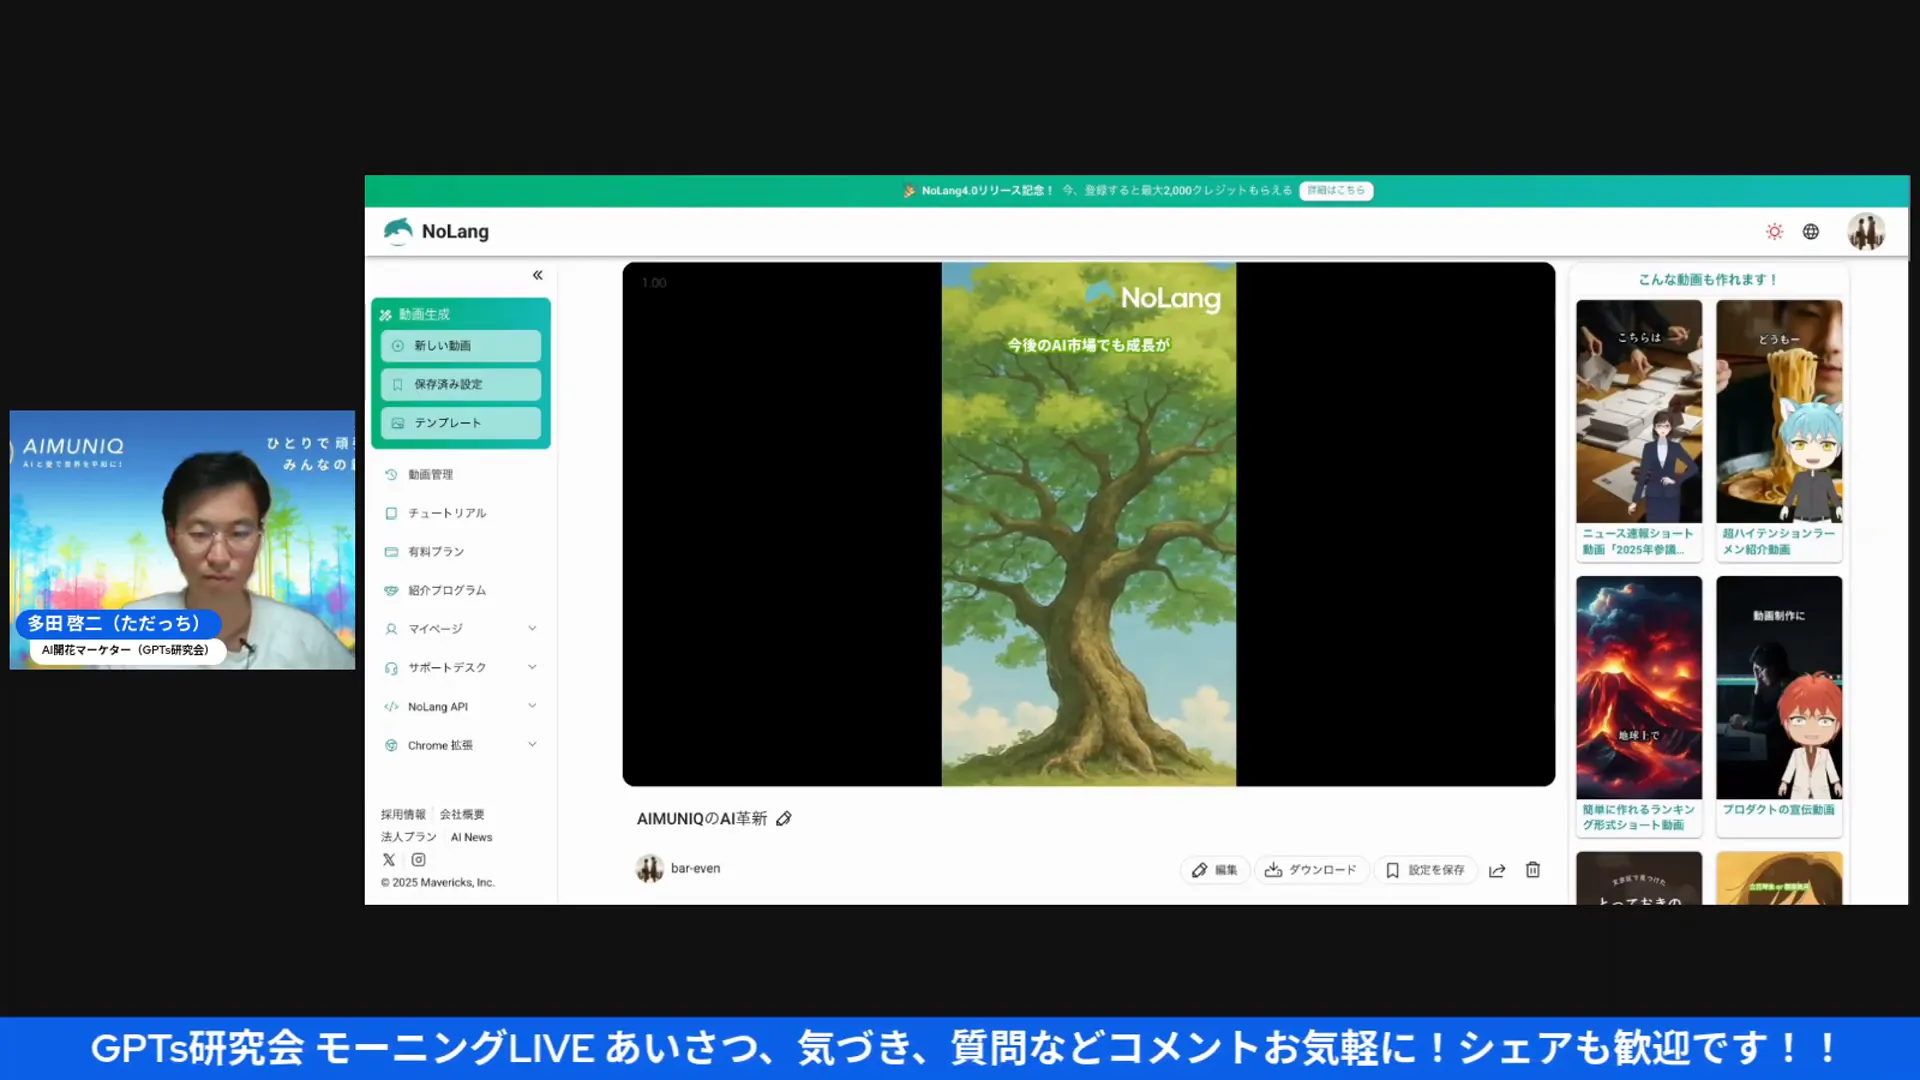
Task: Click the bar-even author name
Action: [x=695, y=869]
